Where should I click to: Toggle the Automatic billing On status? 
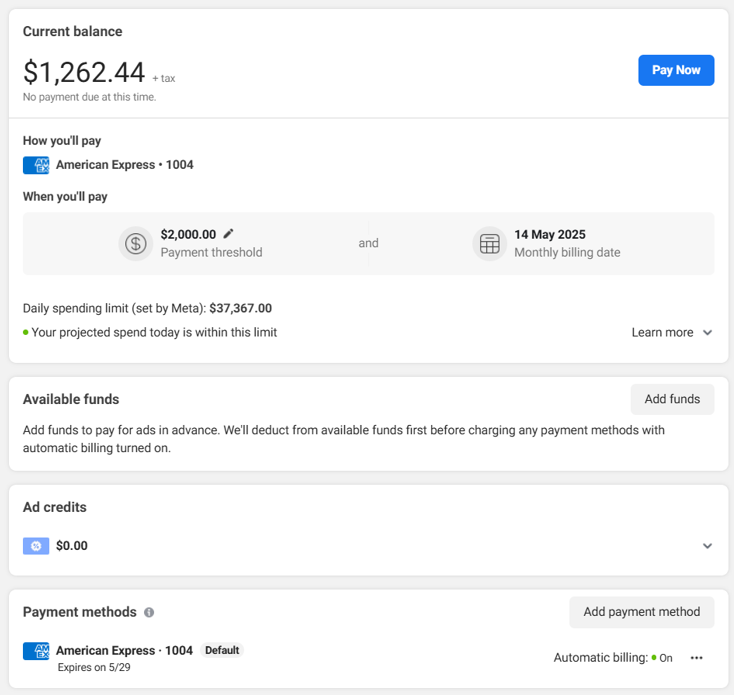pos(661,658)
